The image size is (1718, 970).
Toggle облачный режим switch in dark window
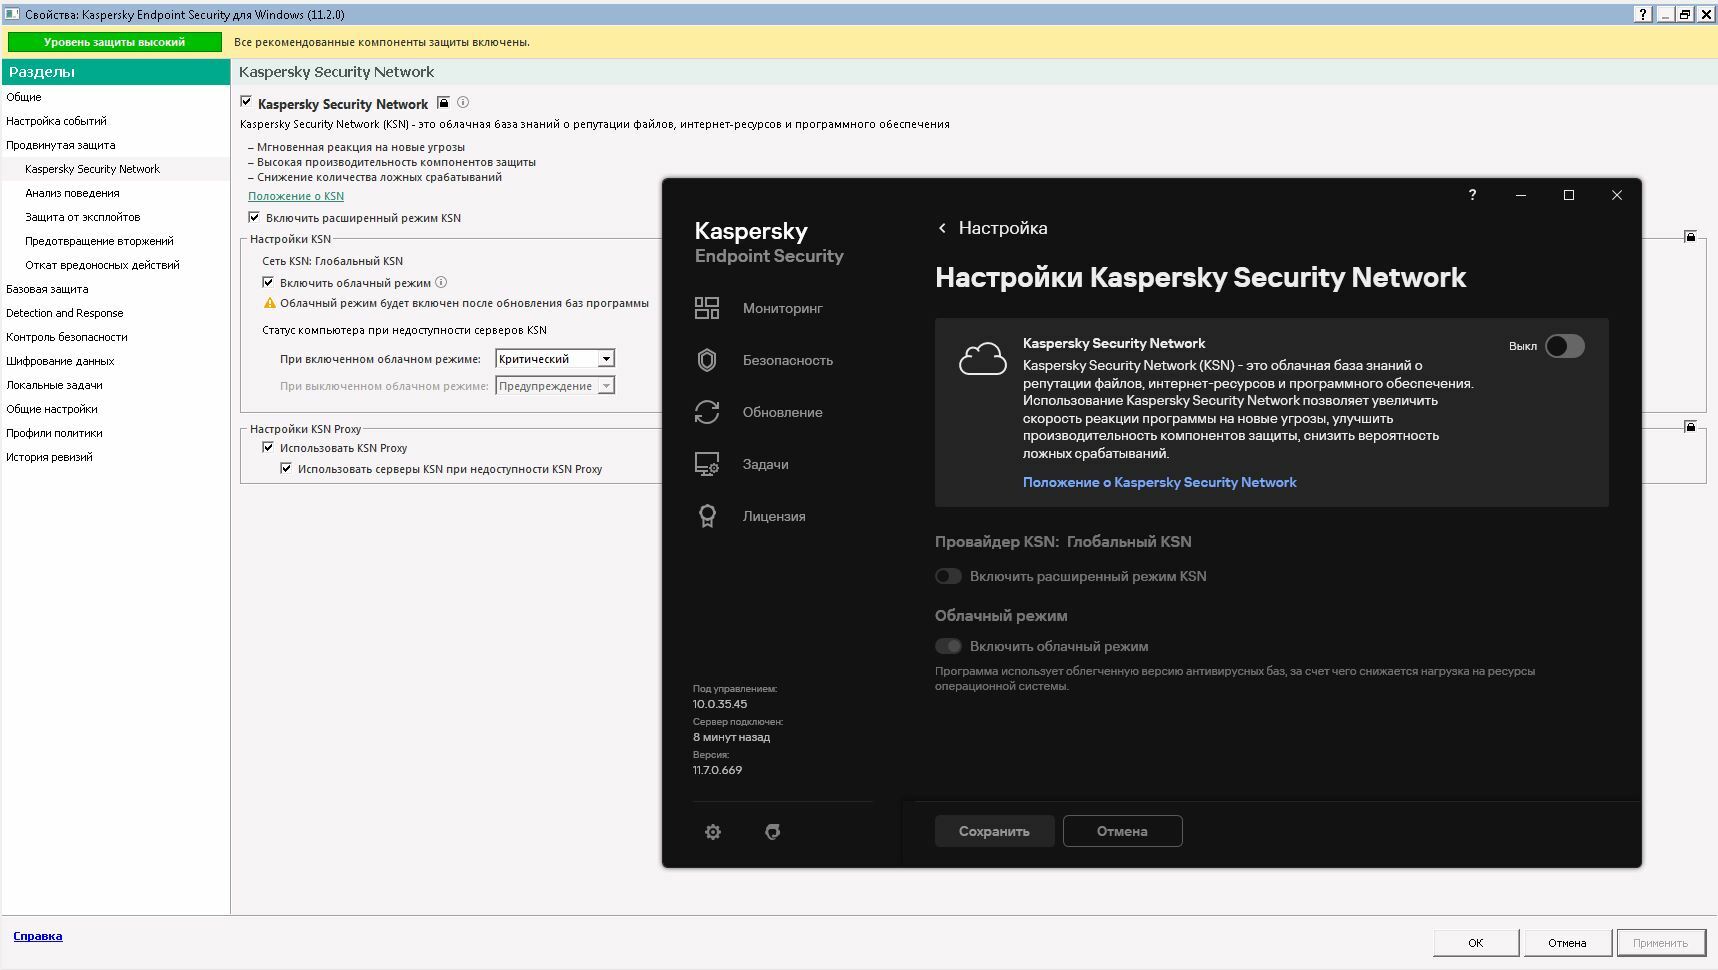948,646
